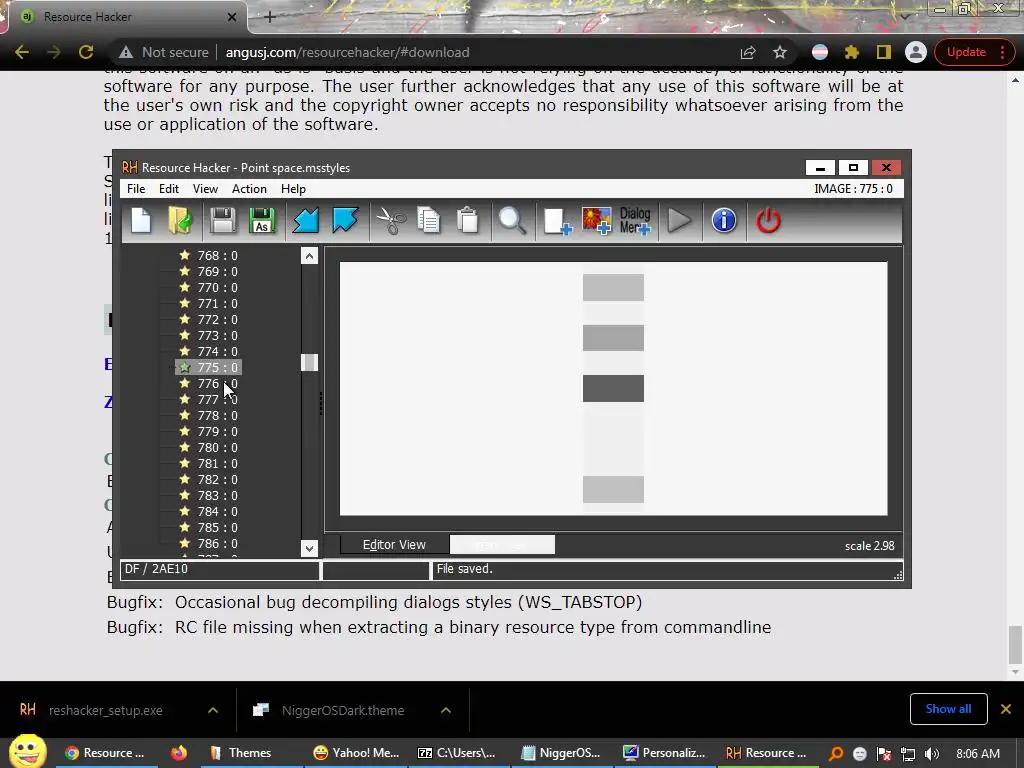Open the File menu
The width and height of the screenshot is (1024, 768).
[136, 189]
